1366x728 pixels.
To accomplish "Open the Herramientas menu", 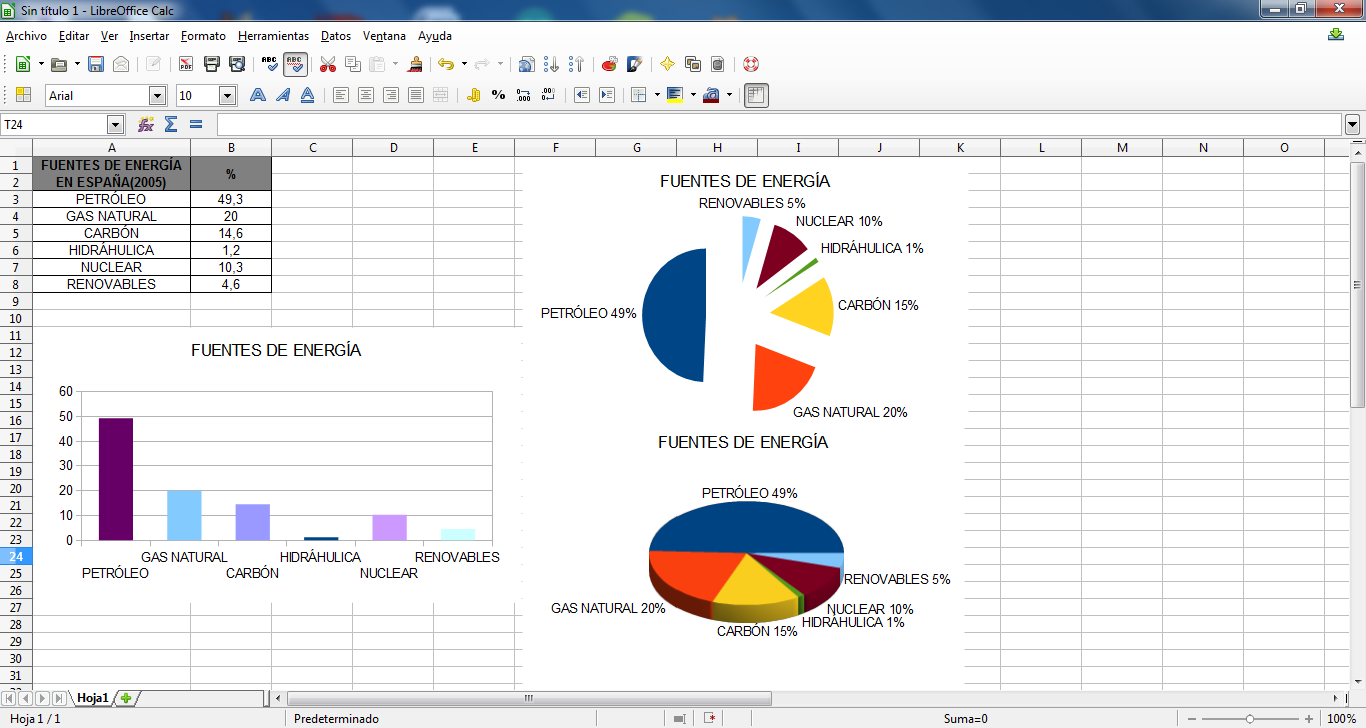I will point(274,36).
